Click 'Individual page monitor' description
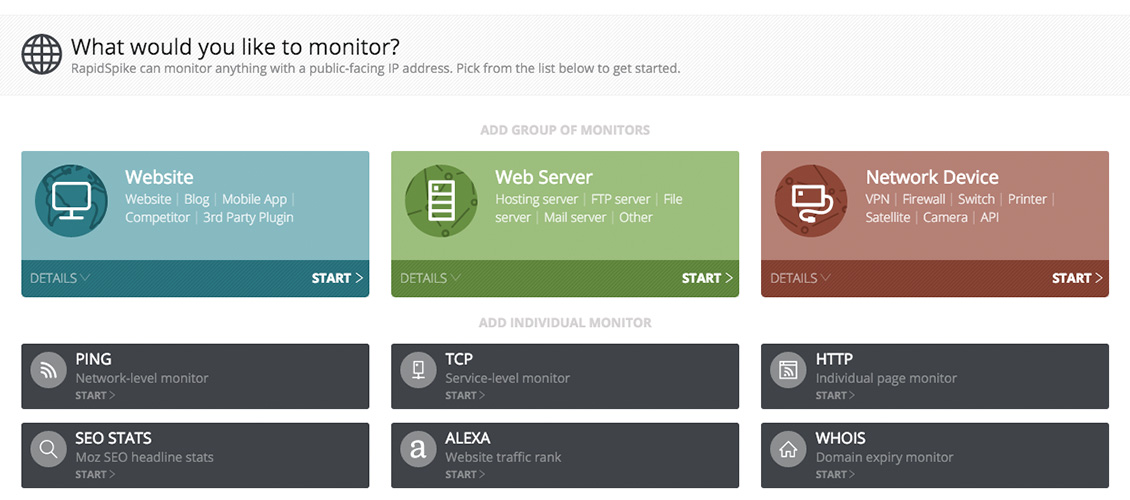 coord(886,378)
